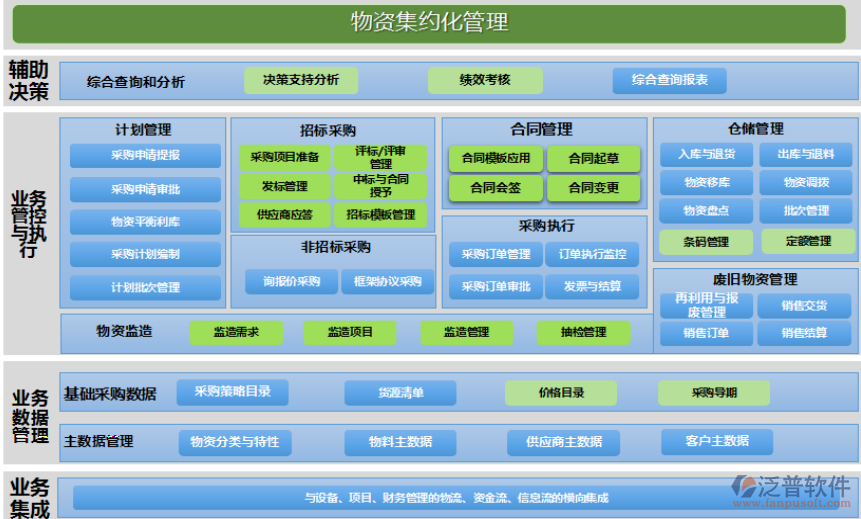
Task: Click 合同变更
Action: 594,188
